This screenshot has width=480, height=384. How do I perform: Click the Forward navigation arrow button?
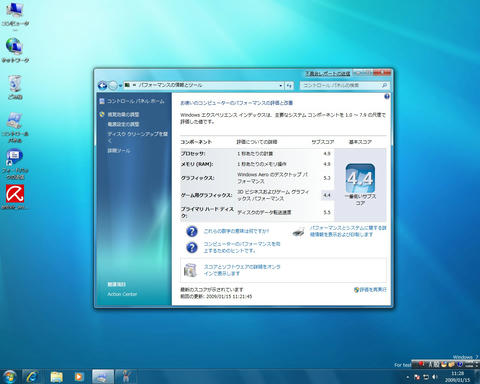coord(113,86)
